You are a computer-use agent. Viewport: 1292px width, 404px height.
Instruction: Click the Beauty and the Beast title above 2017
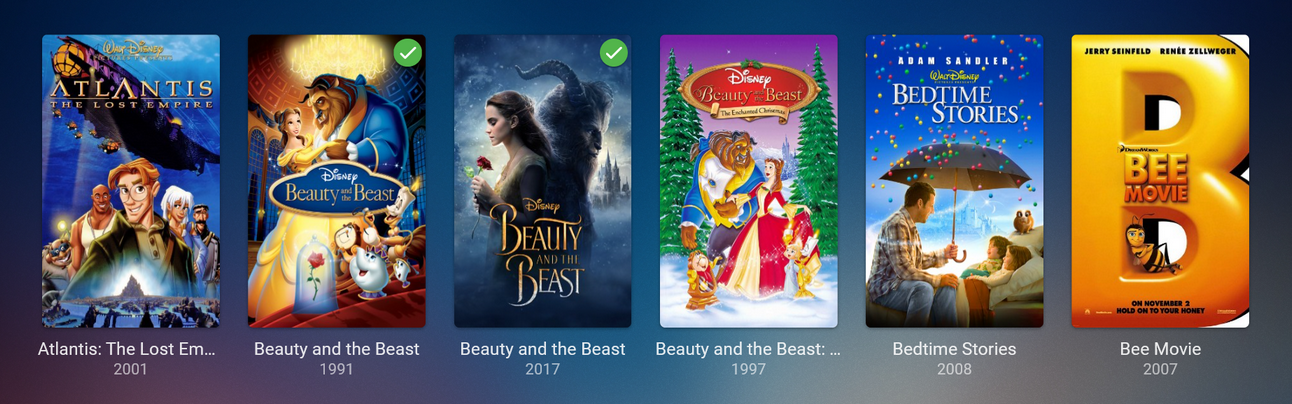coord(543,349)
